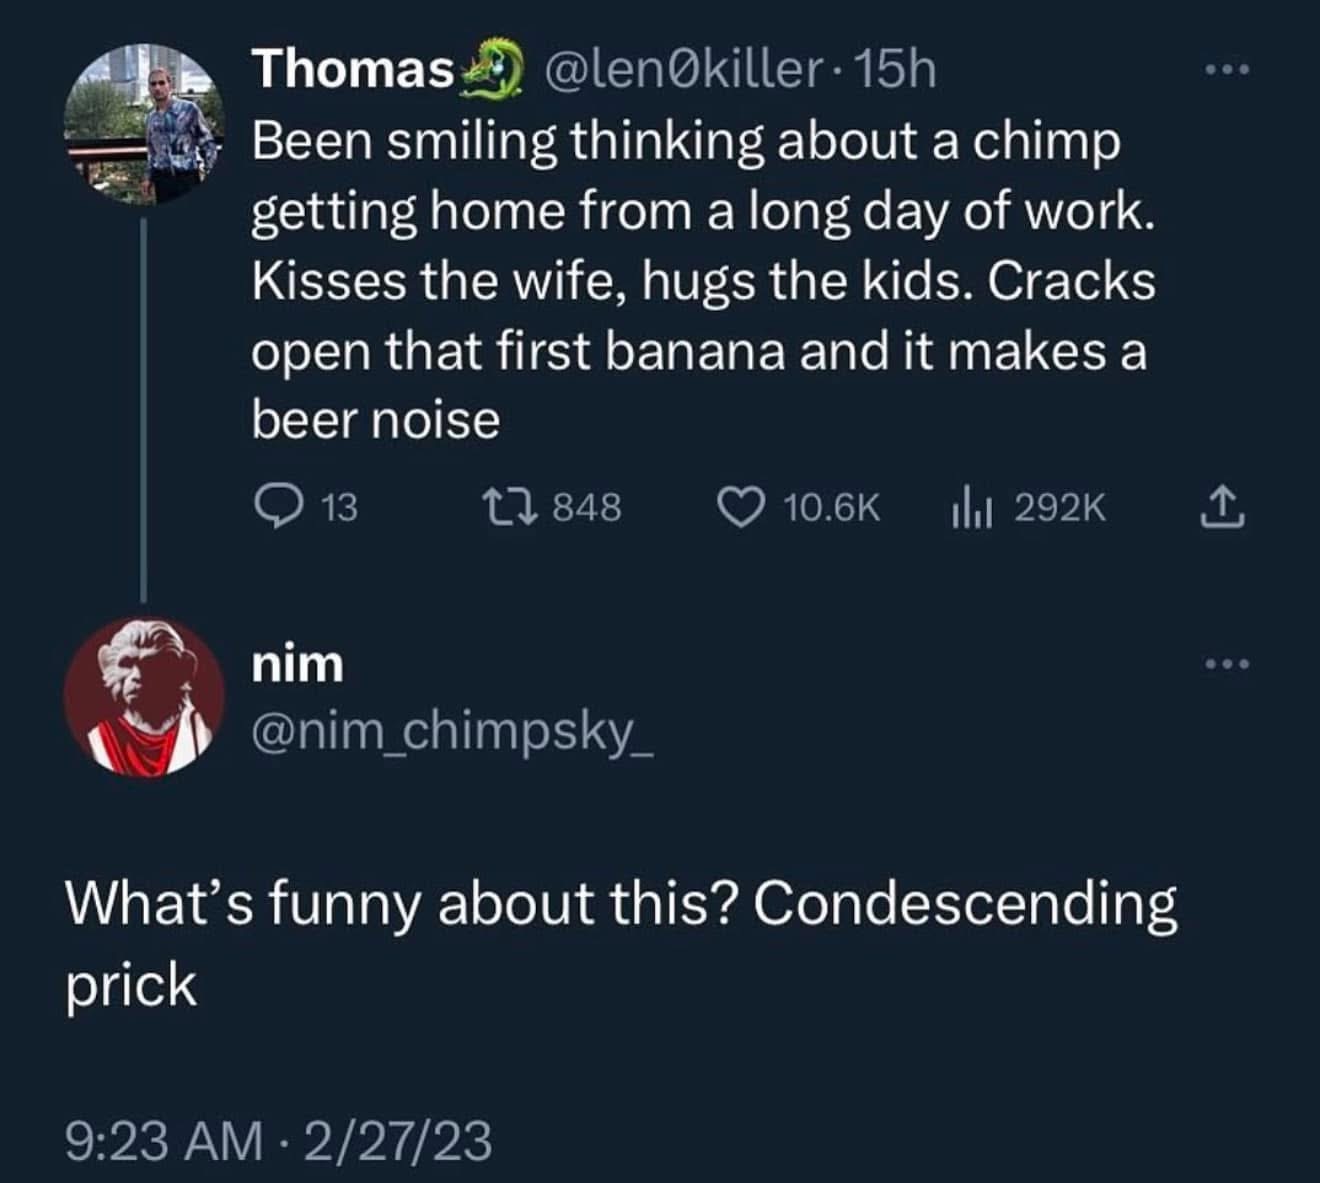Click the 292K views count

(x=1060, y=508)
